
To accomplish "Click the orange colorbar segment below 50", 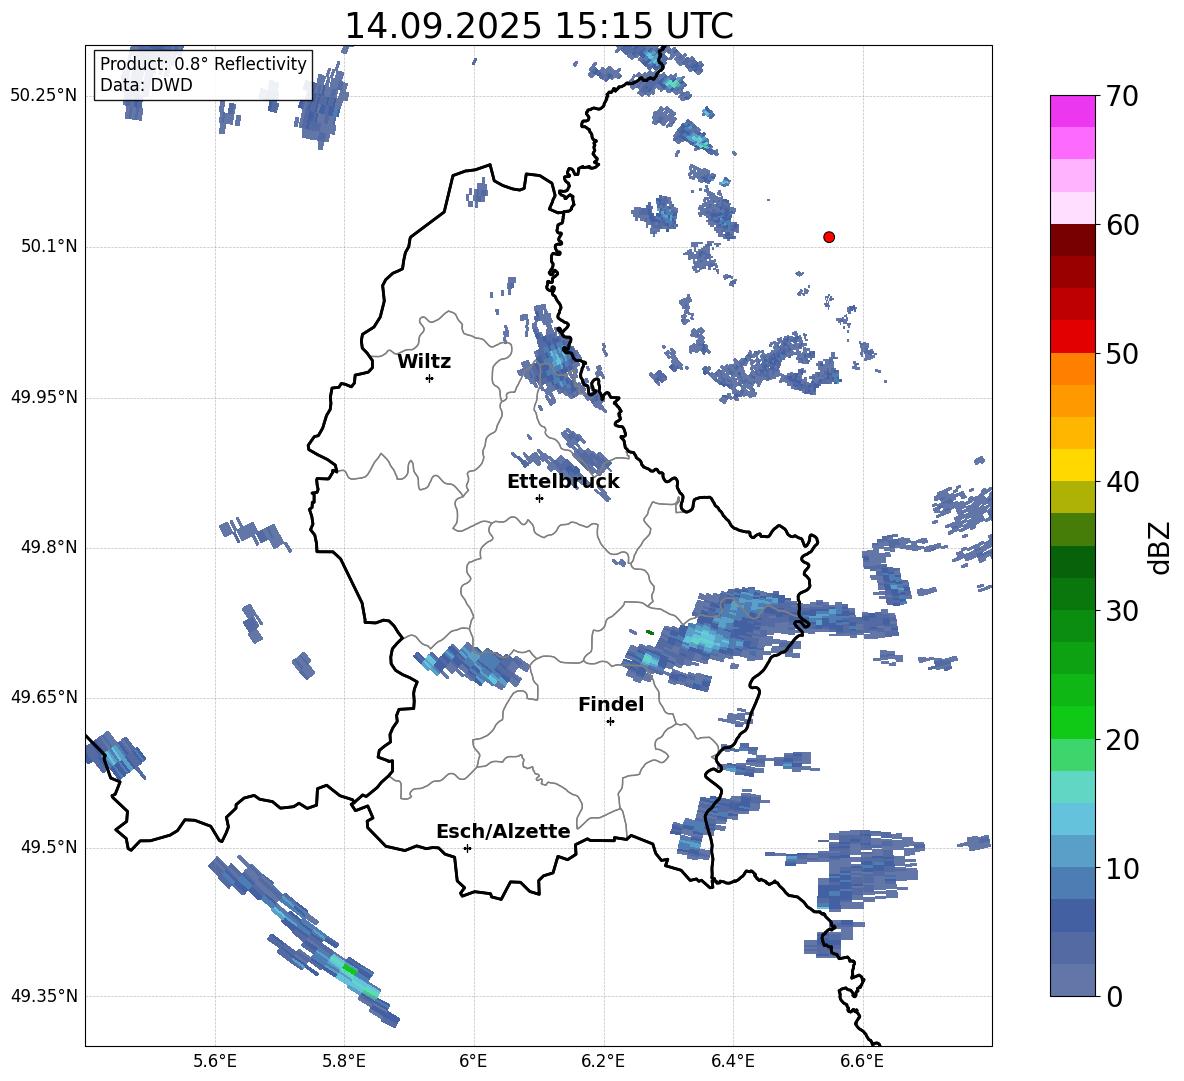I will pos(1072,368).
